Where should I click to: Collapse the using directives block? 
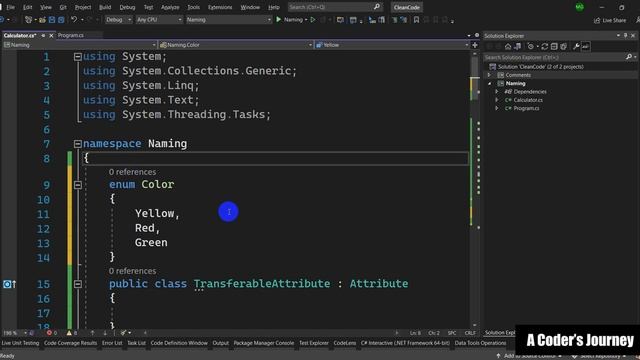(78, 56)
